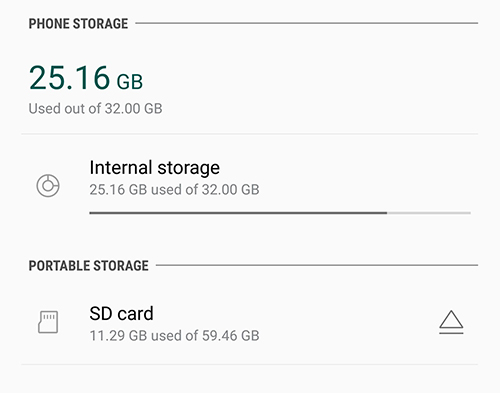
Task: Tap the 'Used out of 32.00 GB' text
Action: click(95, 109)
